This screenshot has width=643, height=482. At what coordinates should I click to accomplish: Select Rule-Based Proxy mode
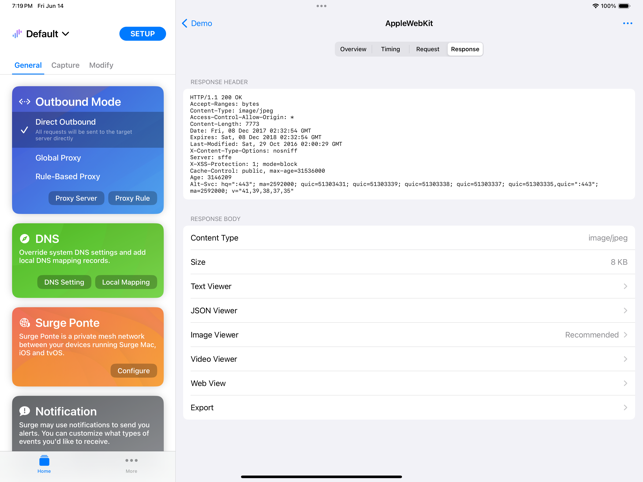click(68, 176)
